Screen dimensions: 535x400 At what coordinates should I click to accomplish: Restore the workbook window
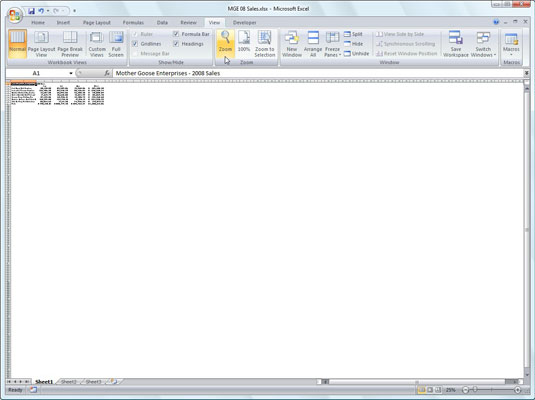515,22
